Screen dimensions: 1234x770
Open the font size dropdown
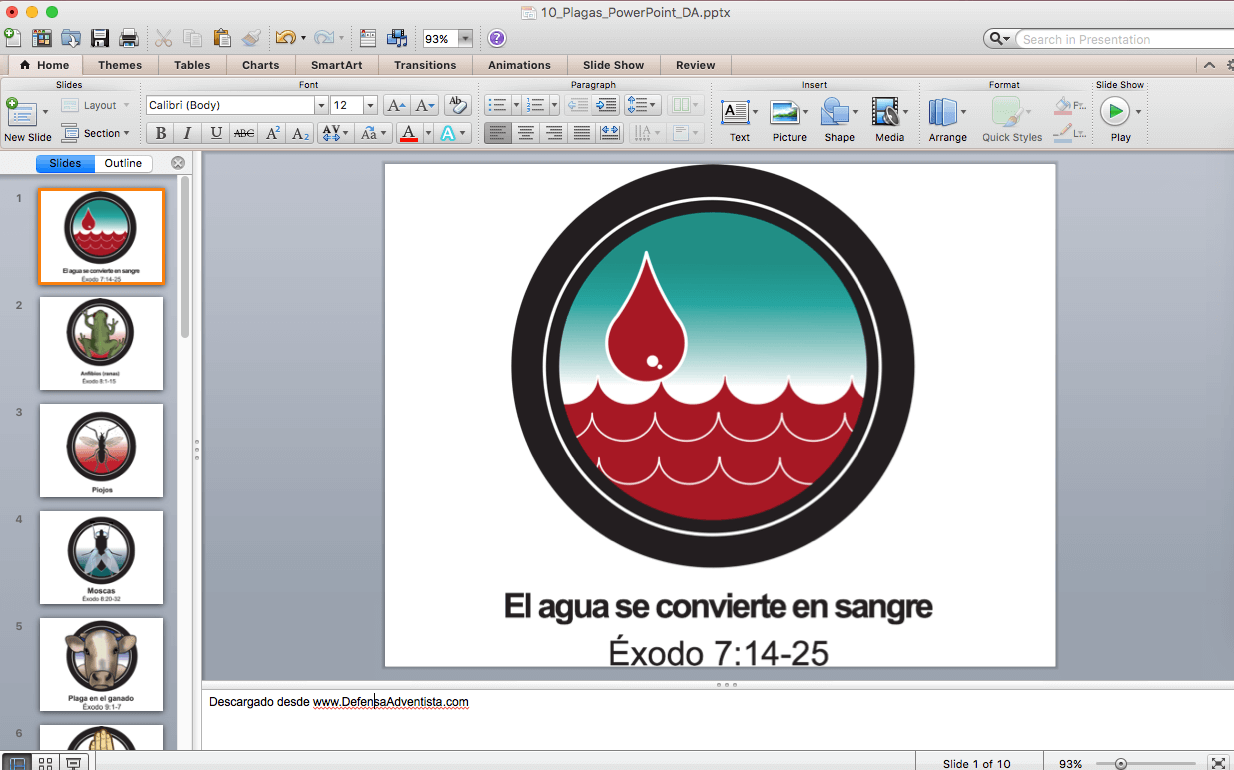click(370, 105)
